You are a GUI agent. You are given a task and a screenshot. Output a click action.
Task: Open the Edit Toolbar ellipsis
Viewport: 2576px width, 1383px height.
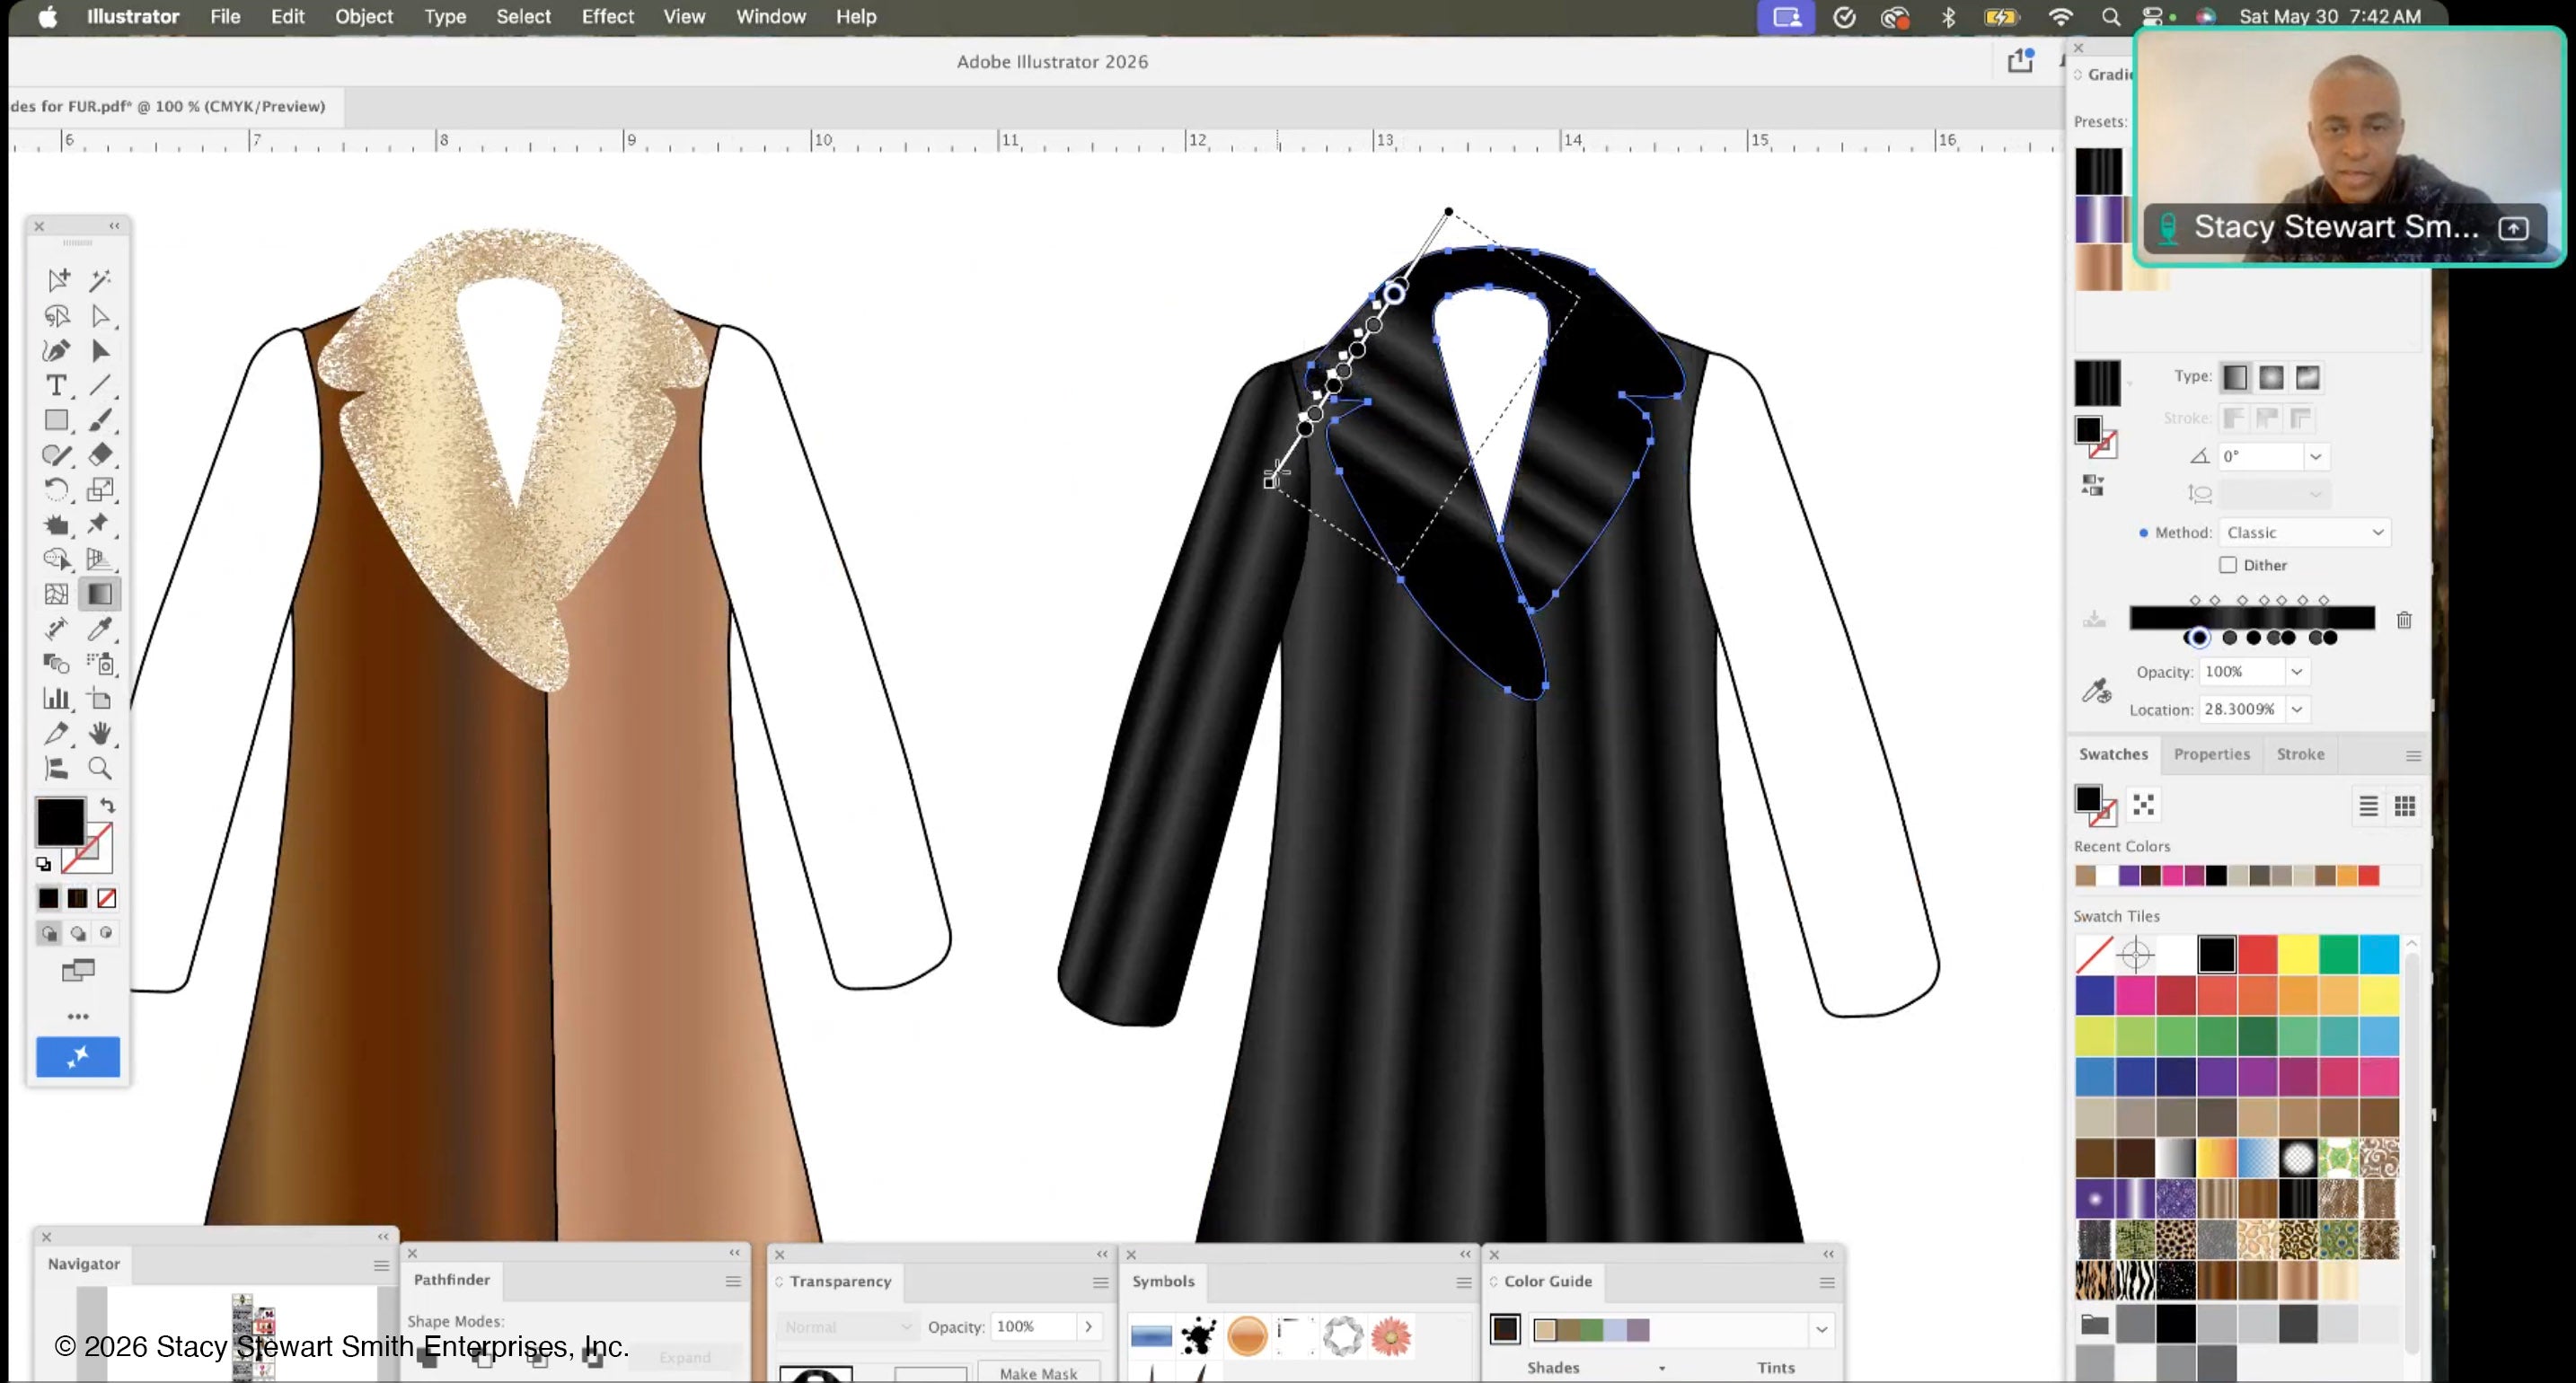pos(78,1017)
